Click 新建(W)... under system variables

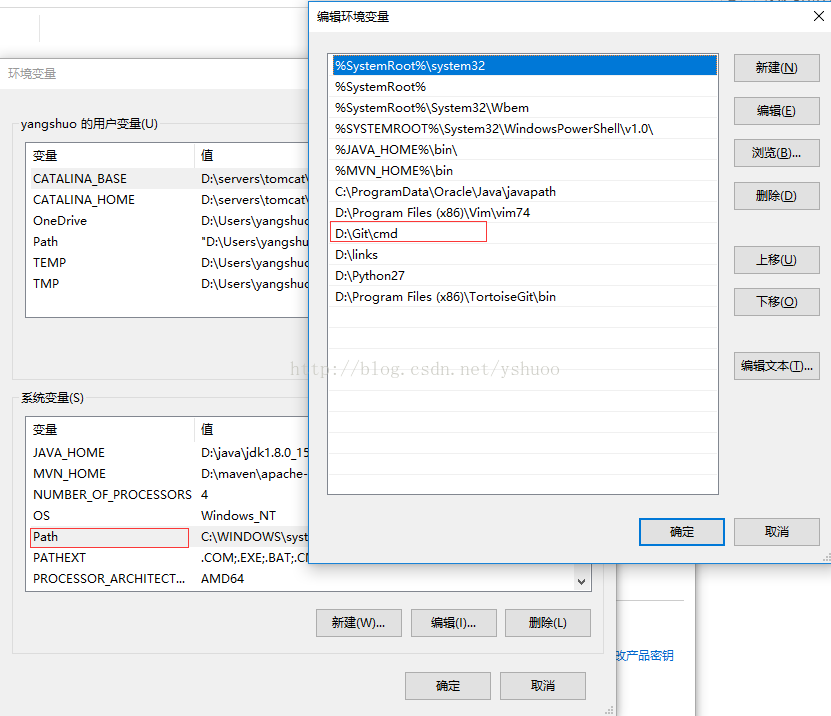pyautogui.click(x=359, y=623)
